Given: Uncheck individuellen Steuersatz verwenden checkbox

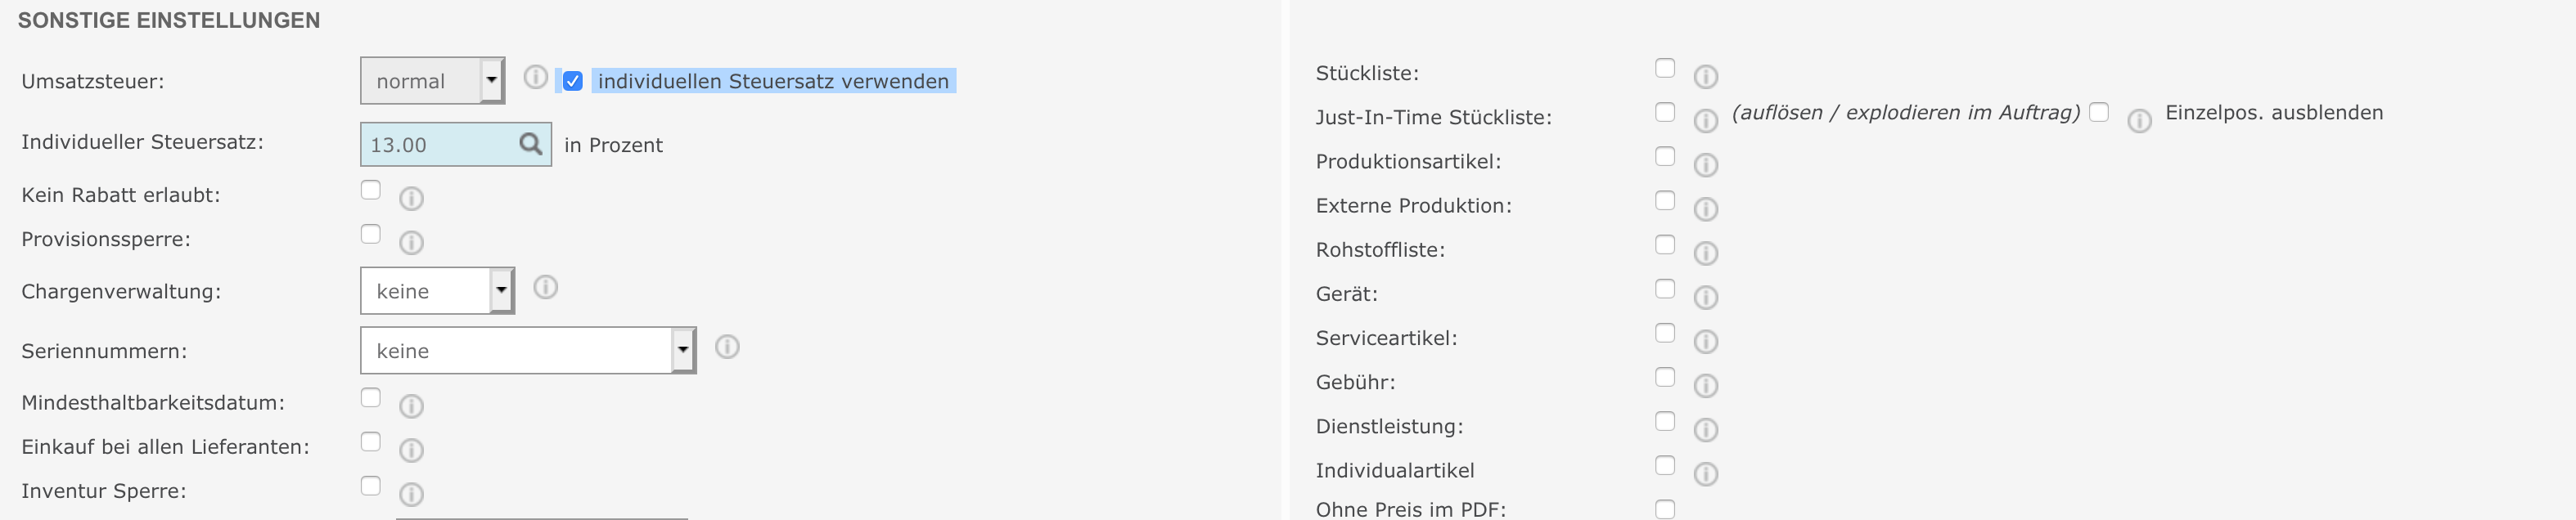Looking at the screenshot, I should [x=572, y=81].
